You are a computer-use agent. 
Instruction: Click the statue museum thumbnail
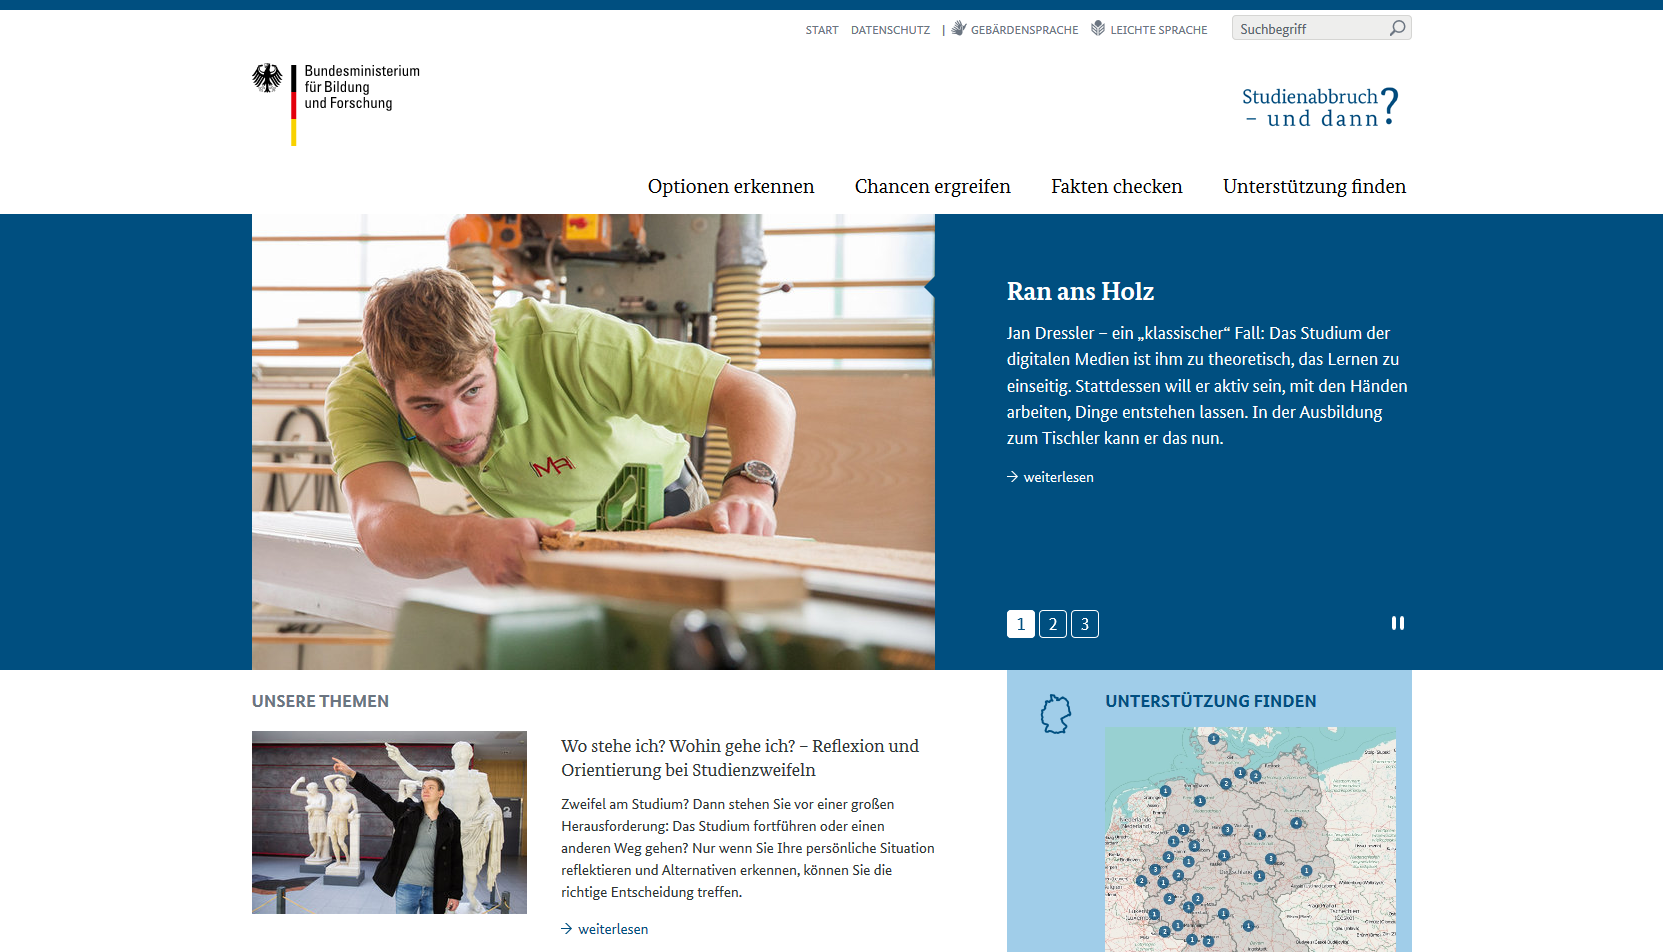pyautogui.click(x=389, y=822)
